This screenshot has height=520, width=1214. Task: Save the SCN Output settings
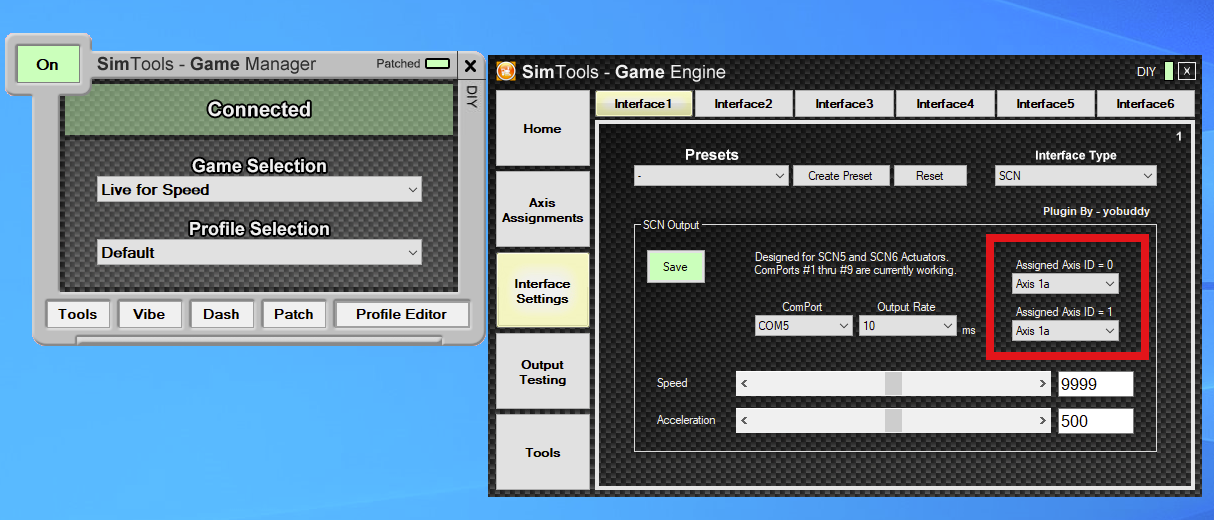675,267
